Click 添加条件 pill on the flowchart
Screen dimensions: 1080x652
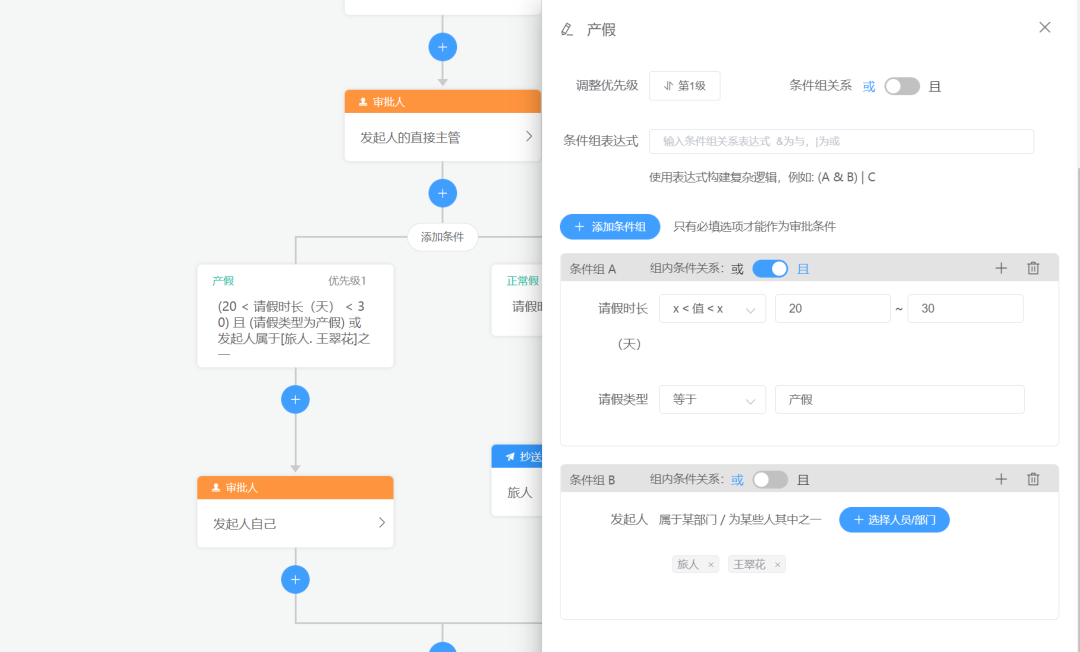tap(442, 237)
